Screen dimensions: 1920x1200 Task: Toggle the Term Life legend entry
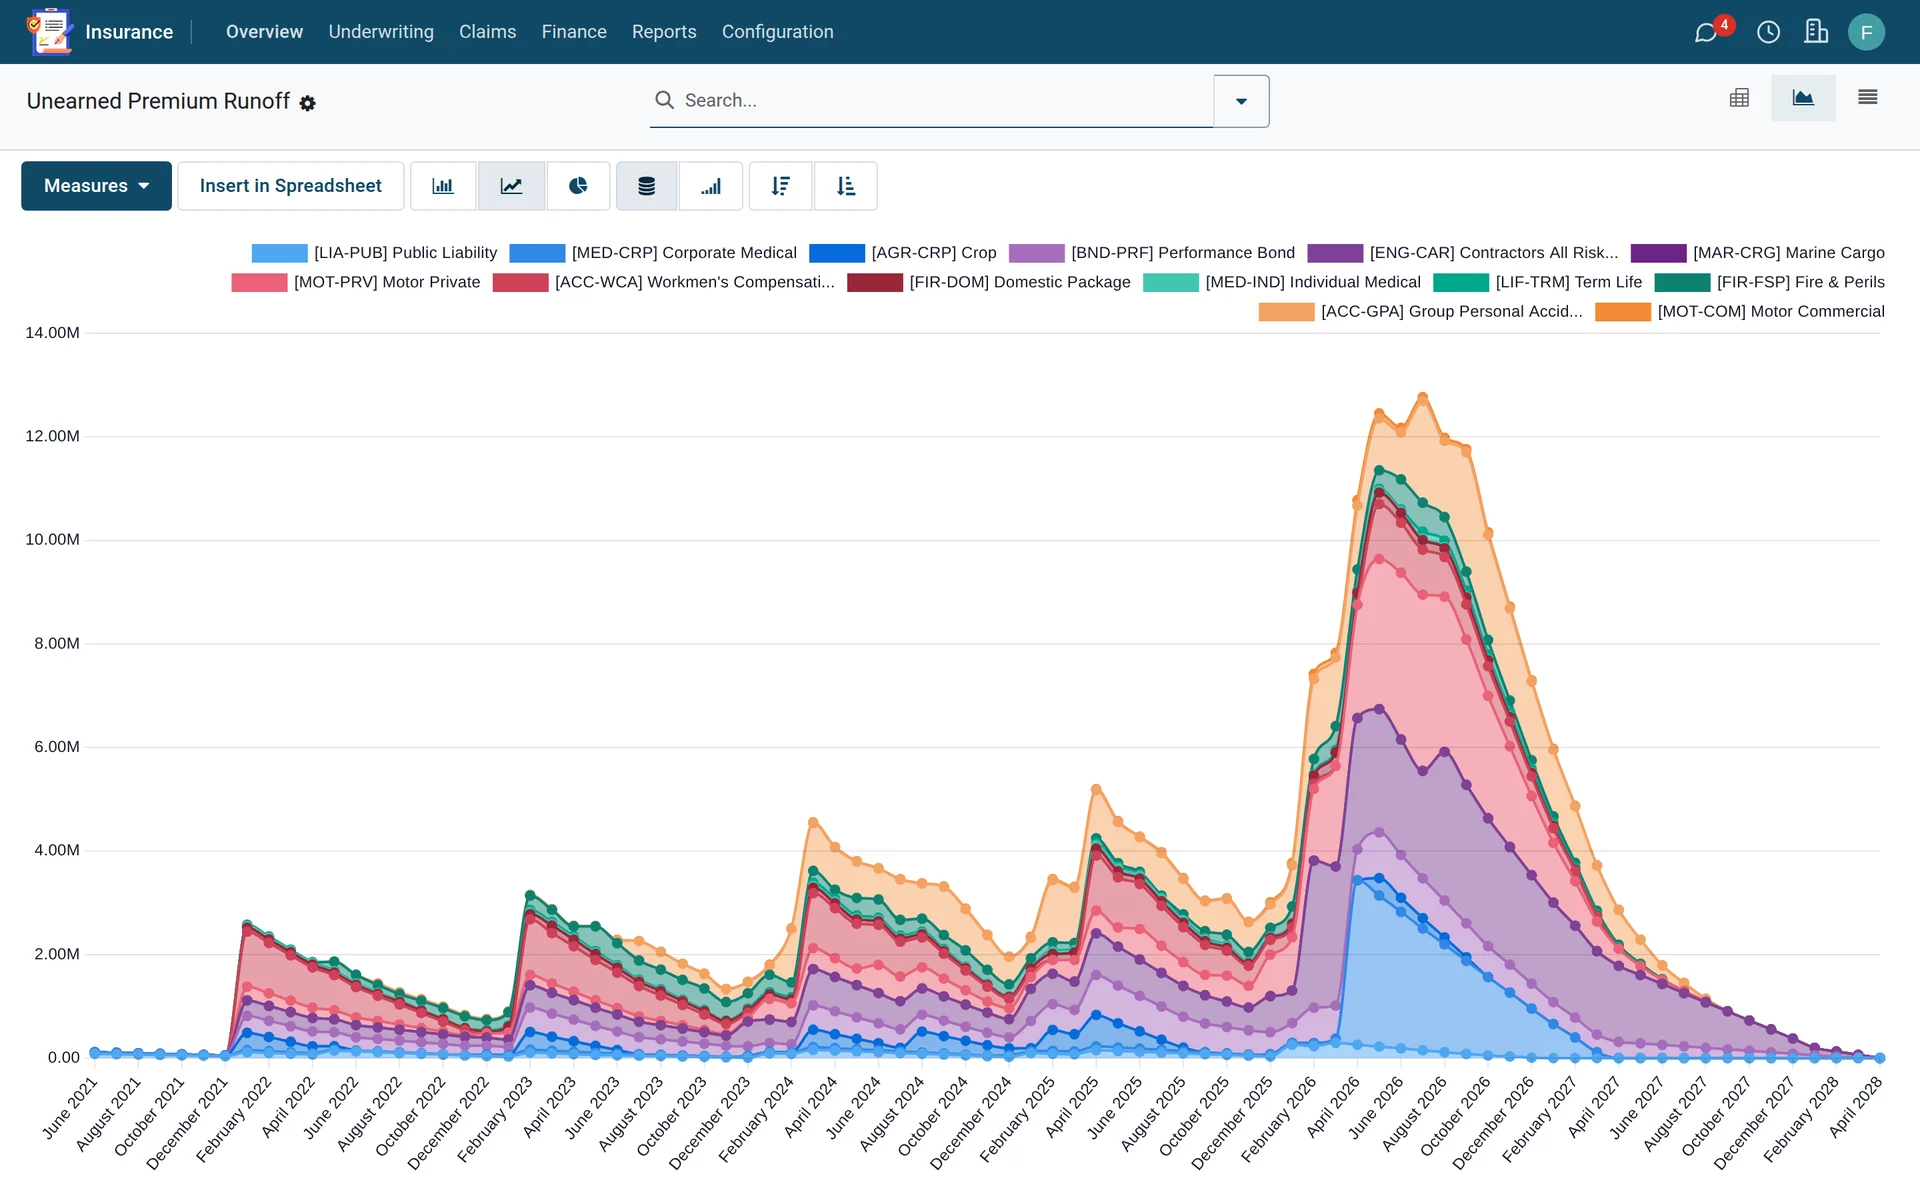pos(1538,282)
